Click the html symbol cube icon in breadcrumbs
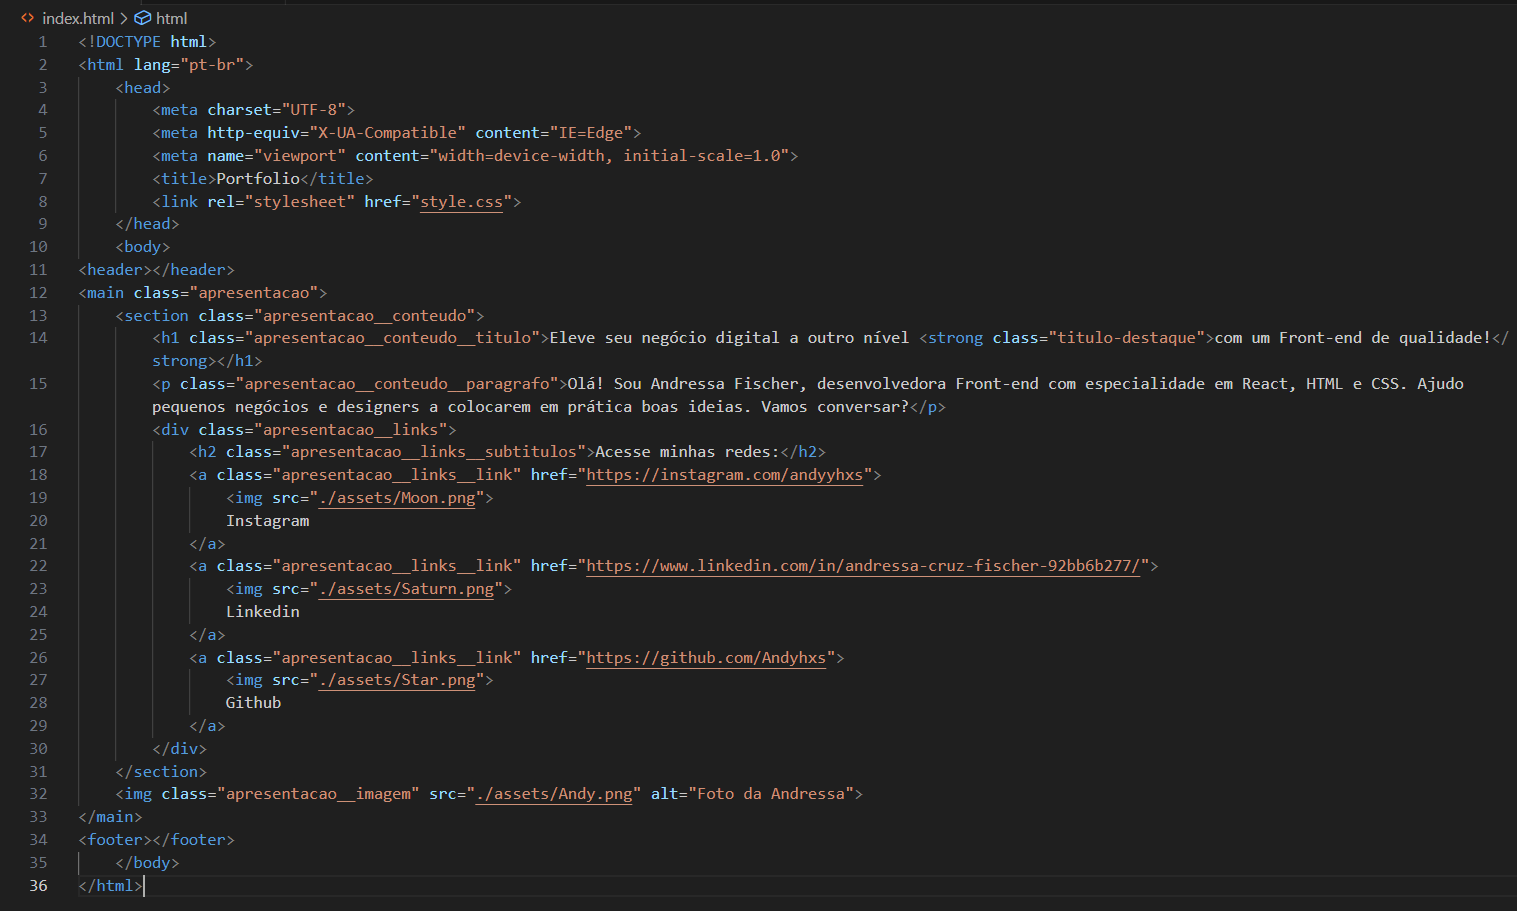The image size is (1517, 911). click(x=143, y=18)
